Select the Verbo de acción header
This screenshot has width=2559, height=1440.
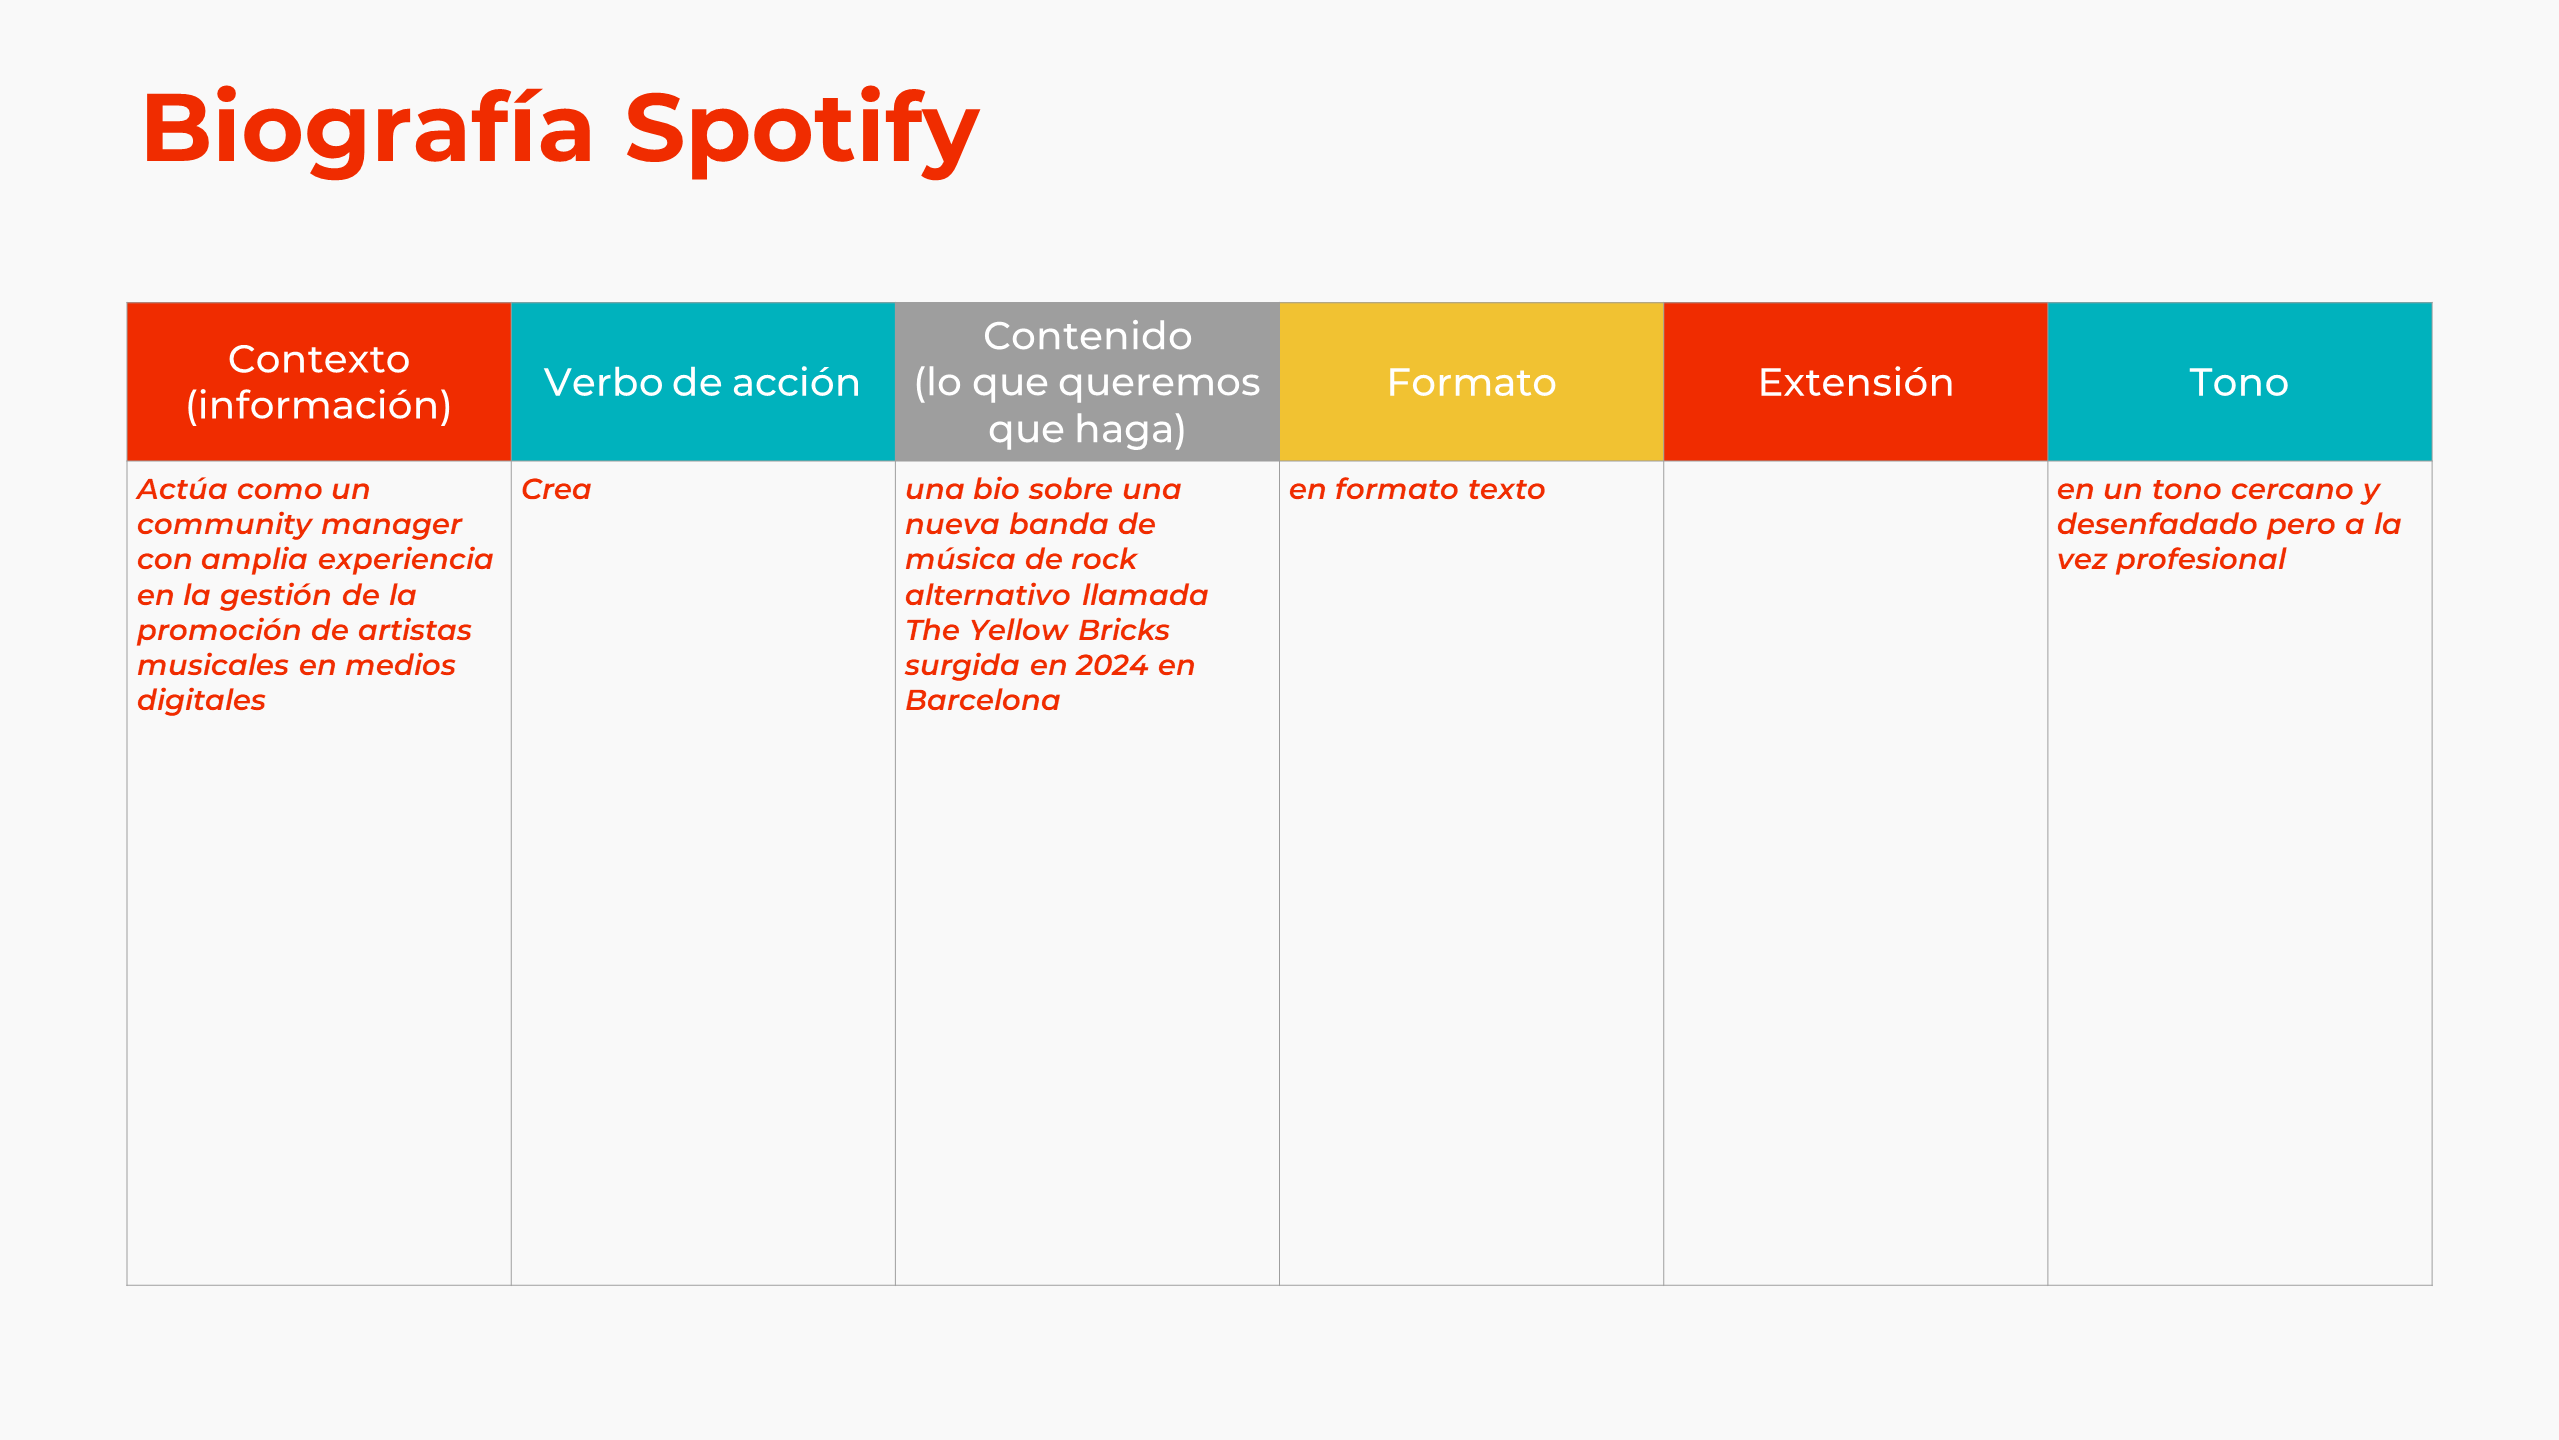702,382
